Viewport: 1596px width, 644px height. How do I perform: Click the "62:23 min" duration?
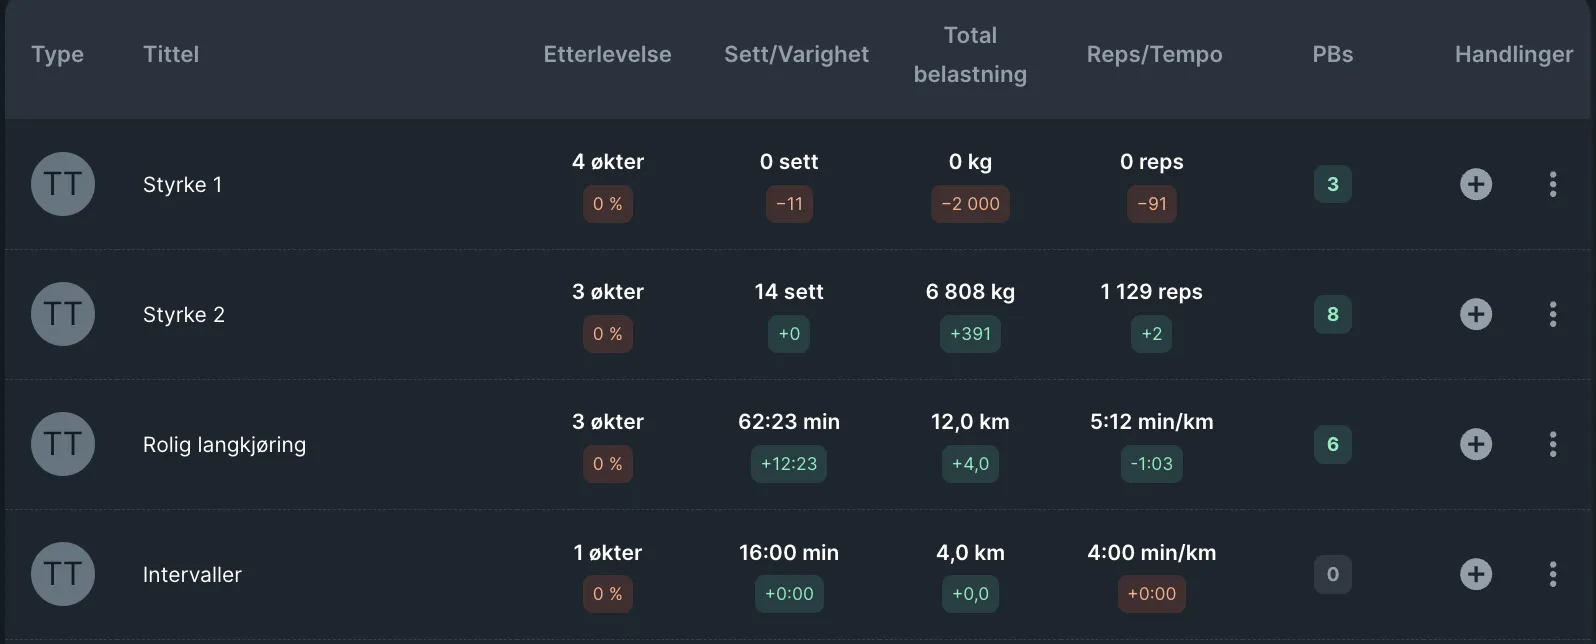pyautogui.click(x=789, y=421)
